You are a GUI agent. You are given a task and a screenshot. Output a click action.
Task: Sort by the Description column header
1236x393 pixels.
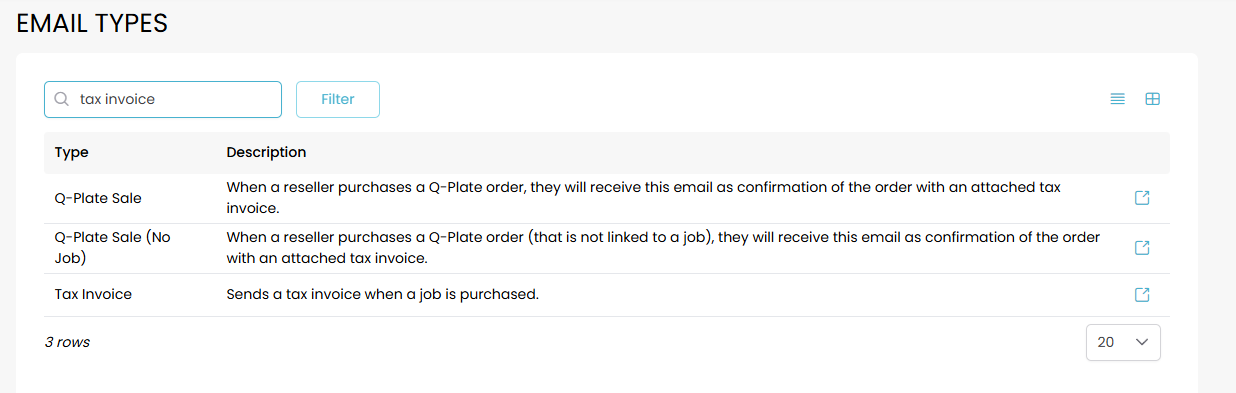266,152
